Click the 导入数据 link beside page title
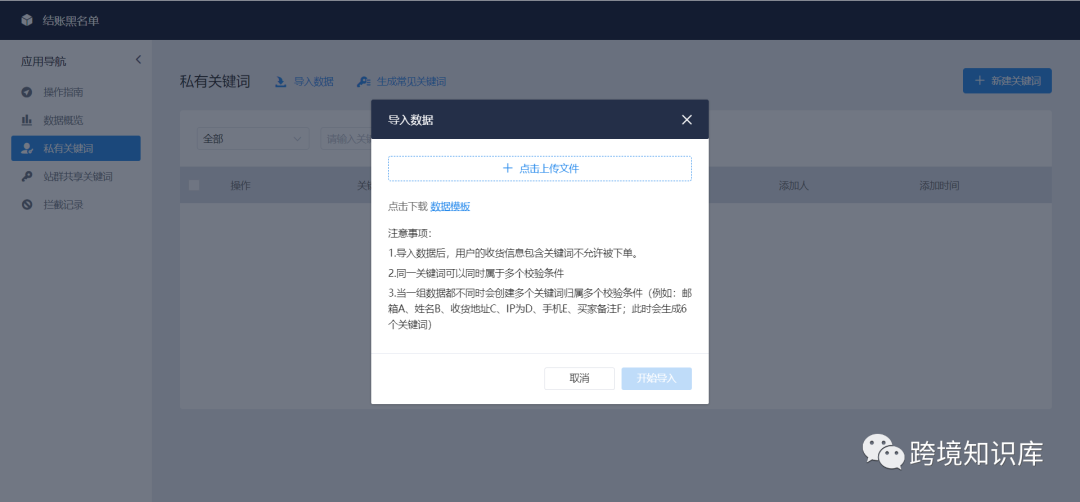The height and width of the screenshot is (502, 1080). tap(313, 82)
